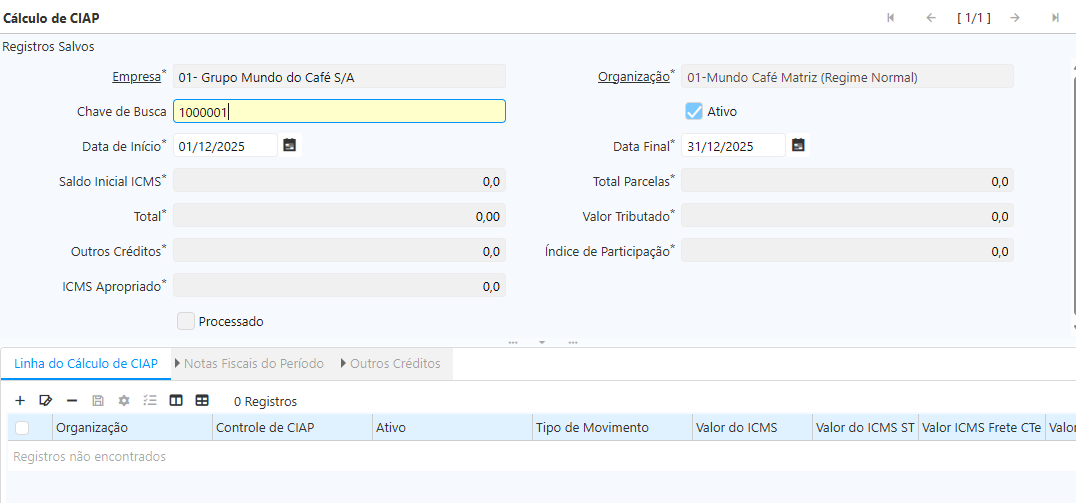Switch to the two-column layout view icon
The width and height of the screenshot is (1076, 503).
tap(176, 400)
